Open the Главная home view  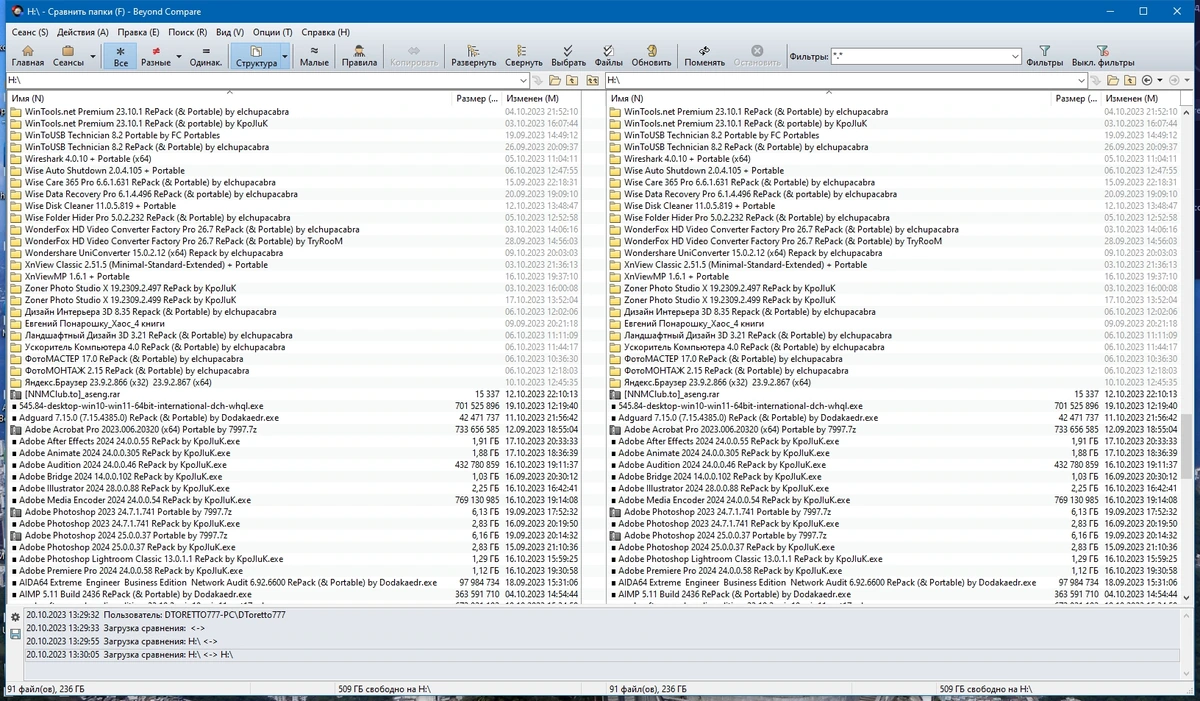tap(28, 56)
